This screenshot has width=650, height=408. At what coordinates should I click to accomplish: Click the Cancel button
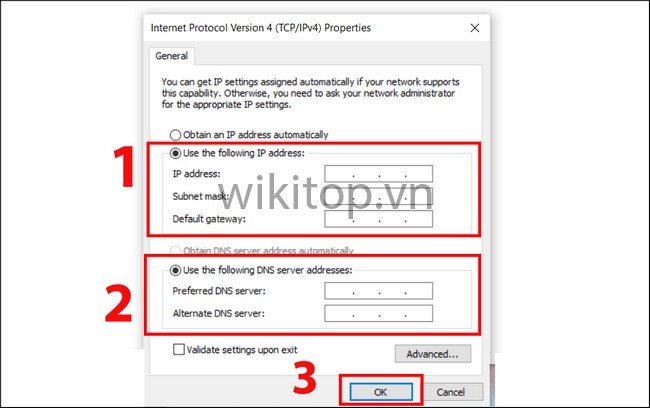tap(451, 392)
